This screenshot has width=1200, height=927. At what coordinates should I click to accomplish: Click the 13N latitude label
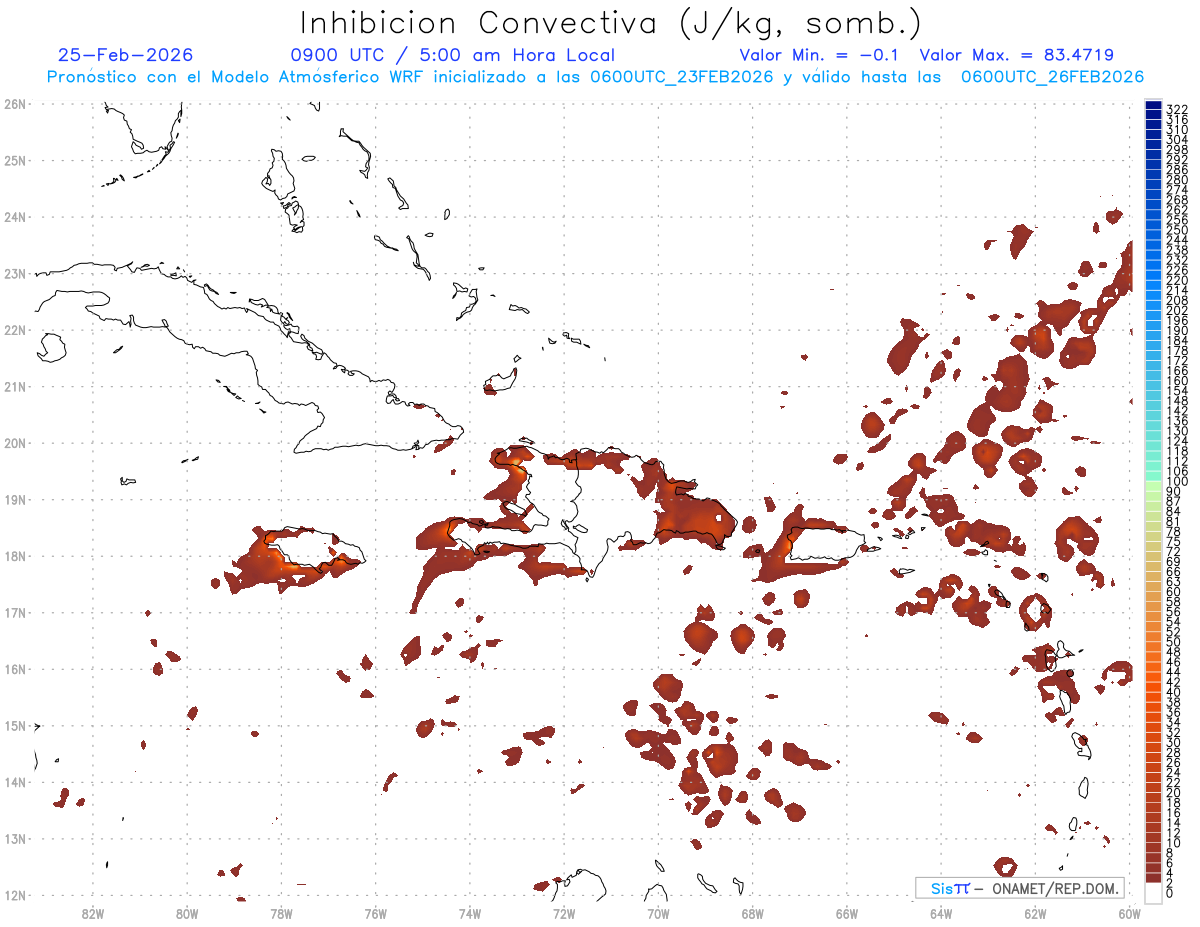15,838
